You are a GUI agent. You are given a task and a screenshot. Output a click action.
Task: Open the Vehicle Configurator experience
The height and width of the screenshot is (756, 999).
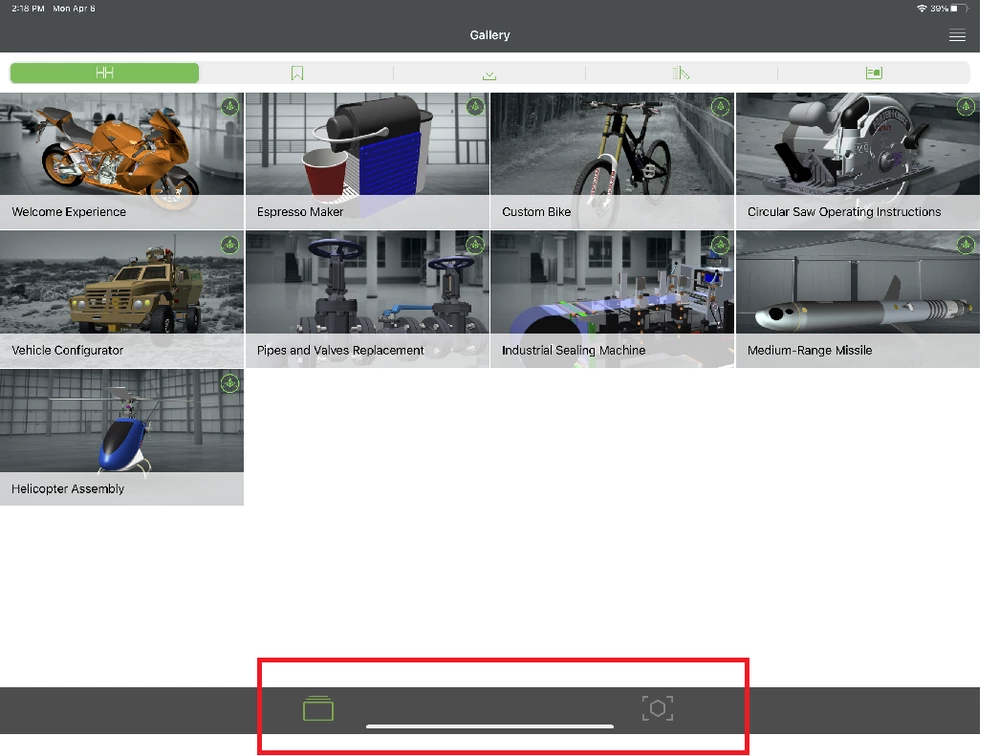[x=120, y=290]
